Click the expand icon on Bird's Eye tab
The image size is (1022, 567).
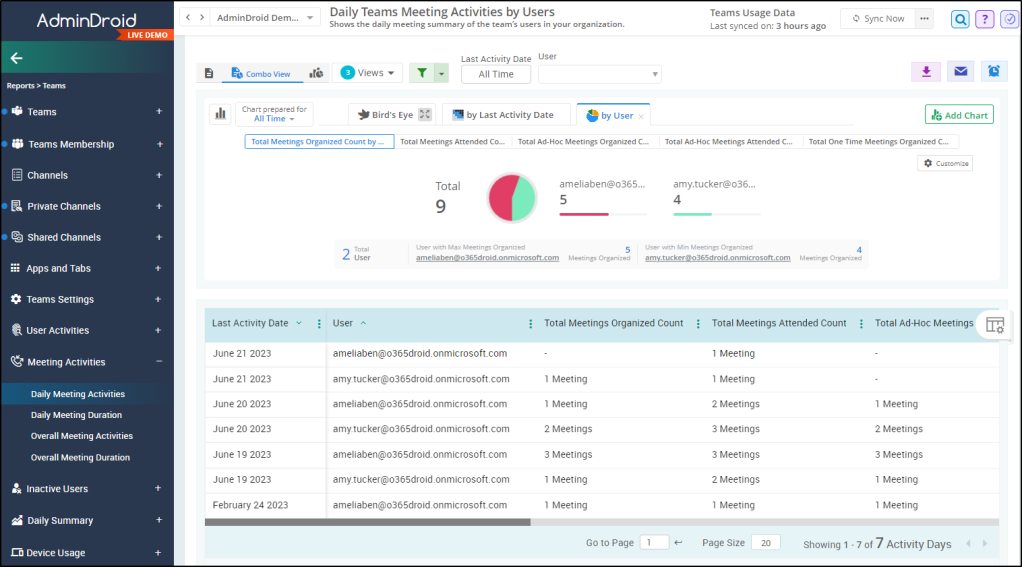click(425, 115)
